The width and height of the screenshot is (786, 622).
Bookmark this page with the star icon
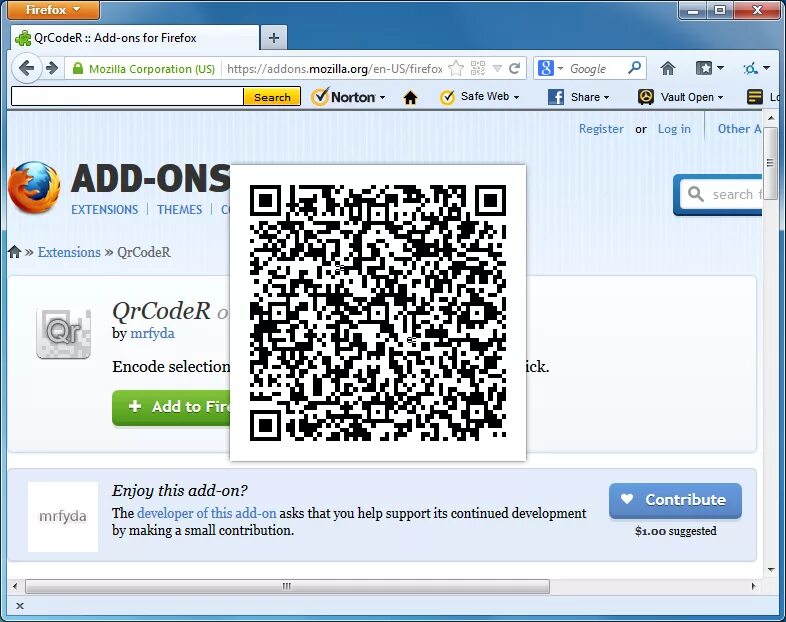coord(456,68)
